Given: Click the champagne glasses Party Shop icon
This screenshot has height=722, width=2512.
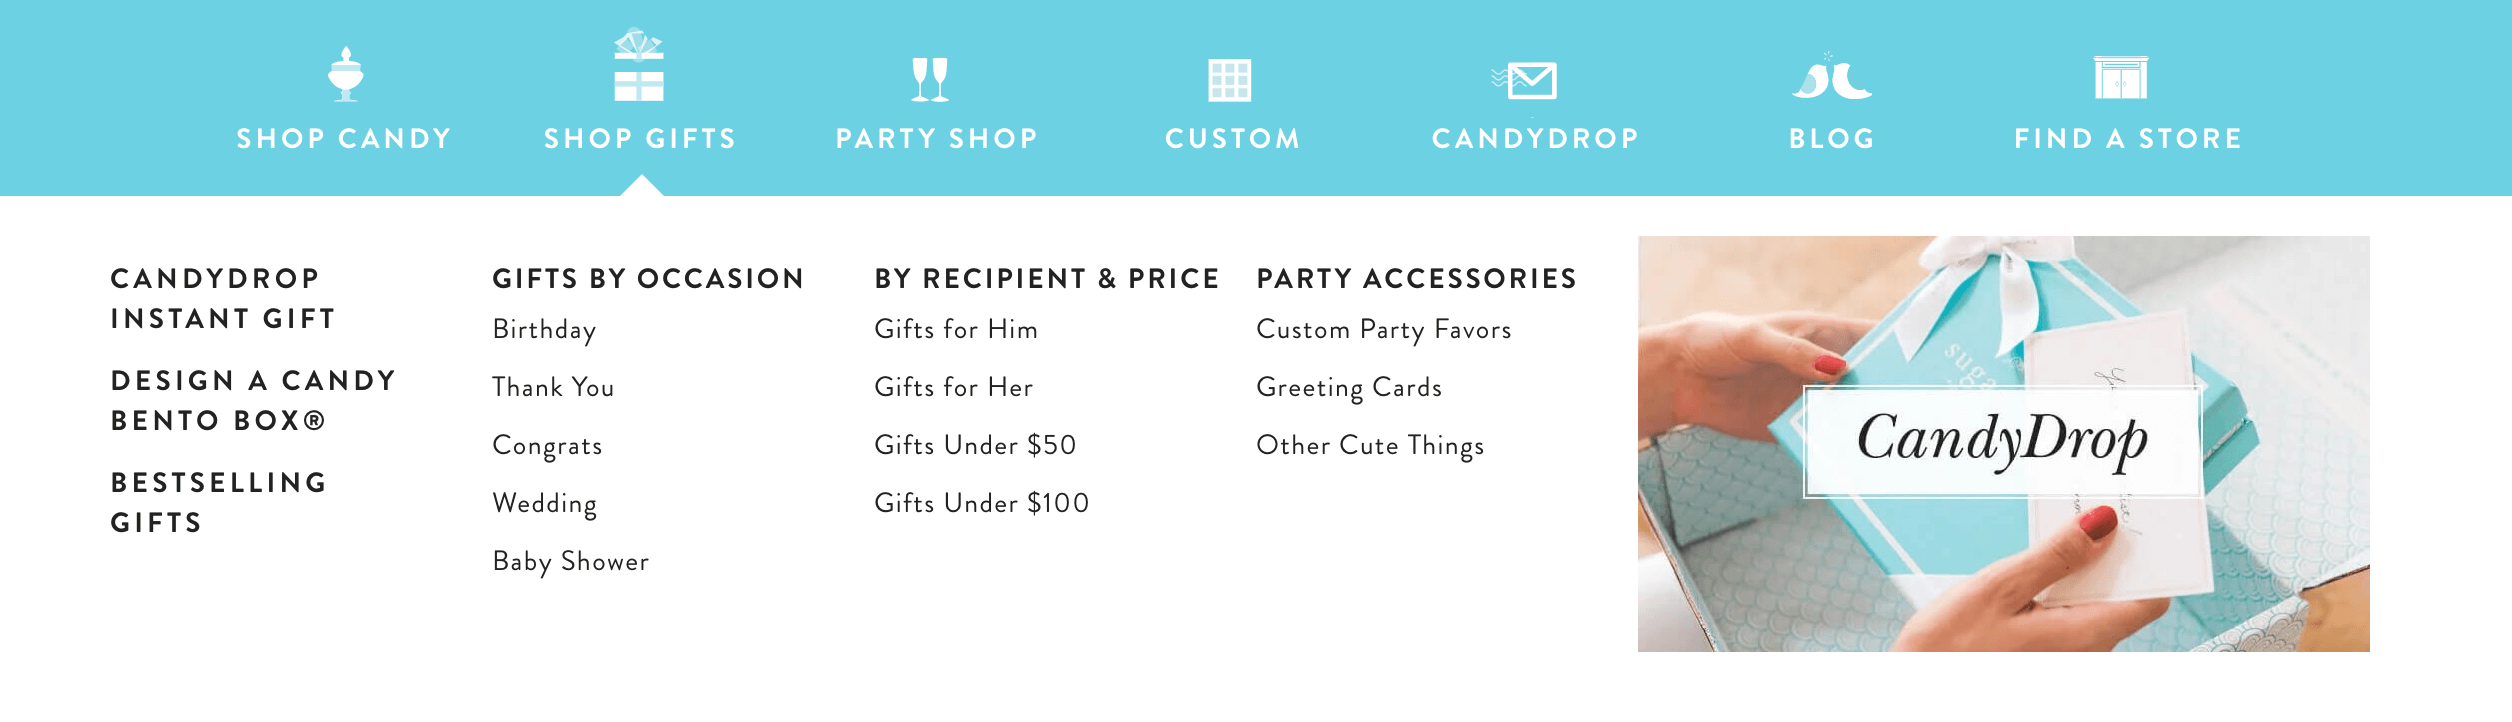Looking at the screenshot, I should 930,79.
